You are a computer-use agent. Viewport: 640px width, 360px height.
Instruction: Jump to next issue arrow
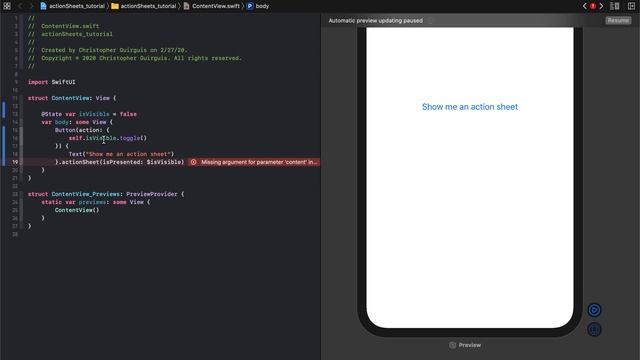(x=601, y=6)
